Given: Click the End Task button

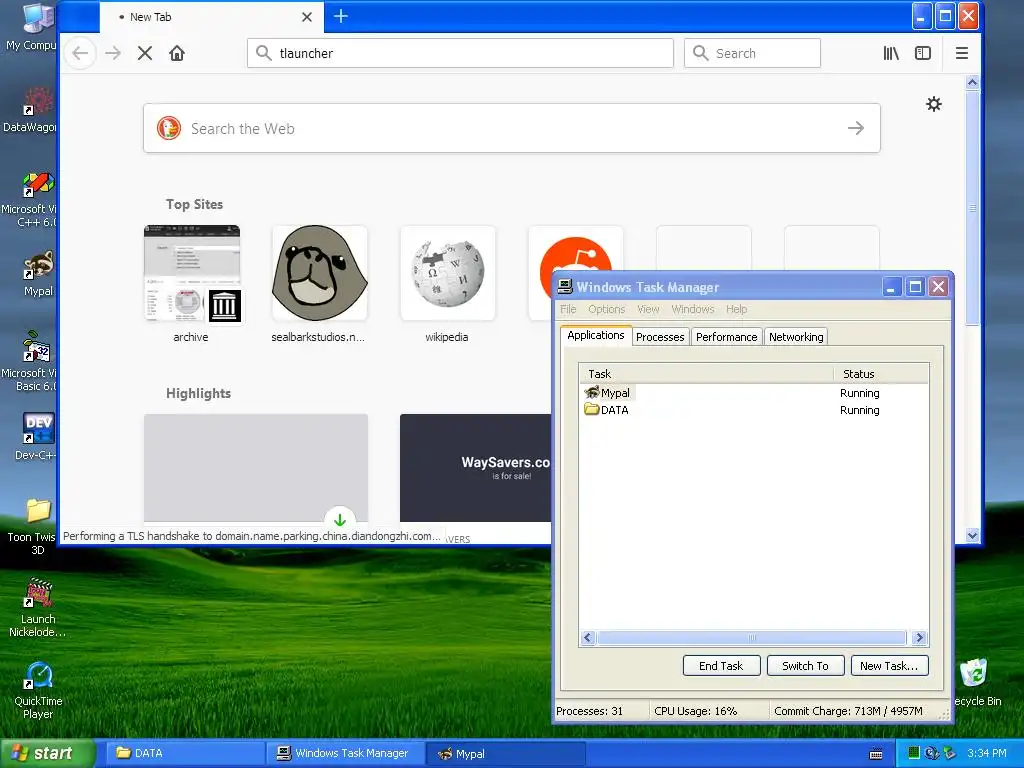Looking at the screenshot, I should [721, 665].
